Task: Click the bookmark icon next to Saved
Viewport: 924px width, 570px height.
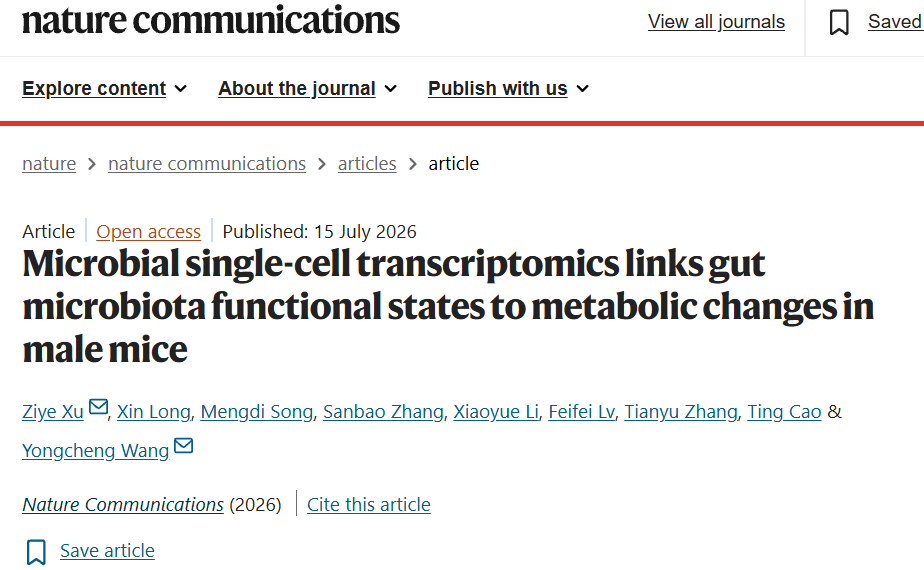Action: click(x=839, y=22)
